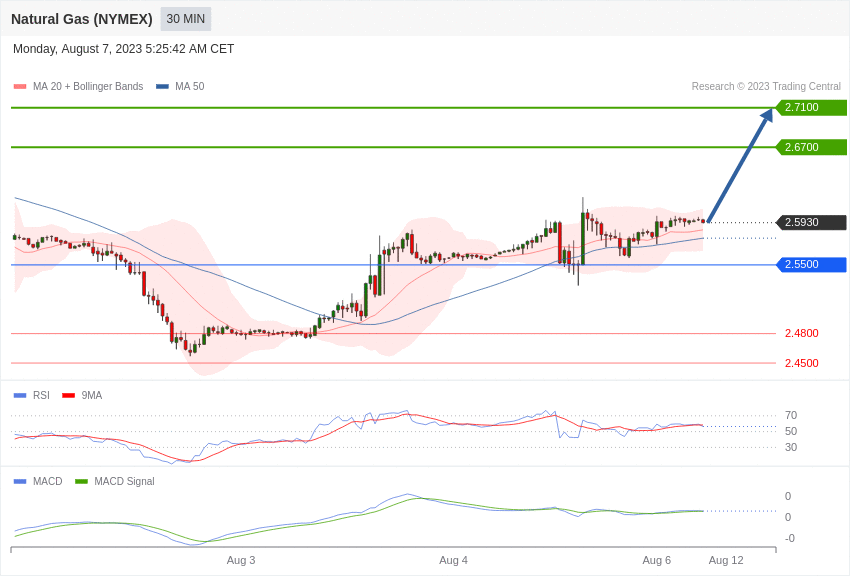
Task: Click the Natural Gas (NYMEX) title
Action: (82, 19)
